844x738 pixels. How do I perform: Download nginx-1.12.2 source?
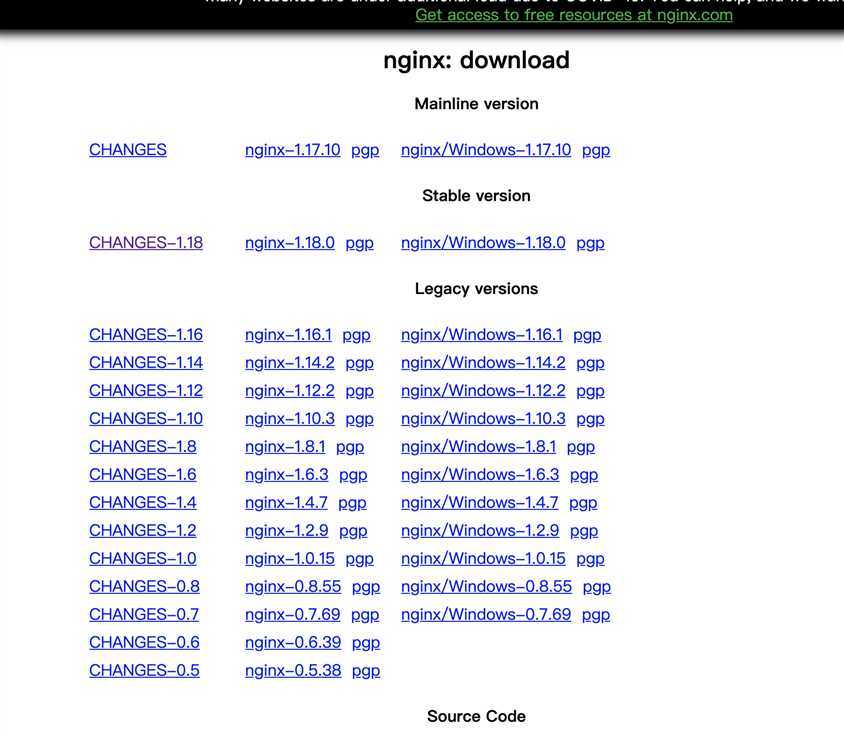pyautogui.click(x=290, y=391)
